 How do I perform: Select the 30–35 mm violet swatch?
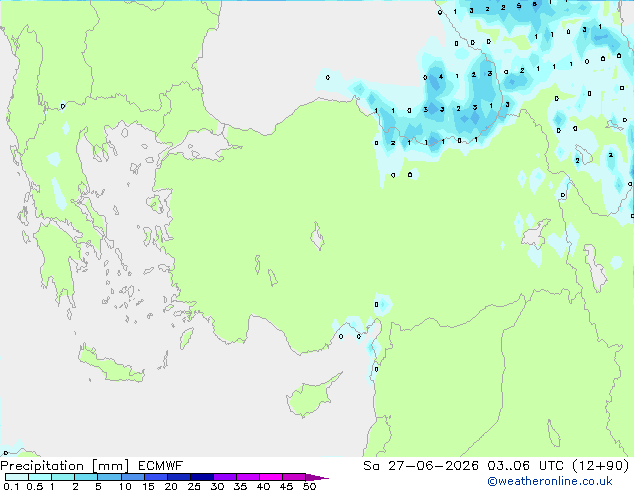pyautogui.click(x=224, y=477)
